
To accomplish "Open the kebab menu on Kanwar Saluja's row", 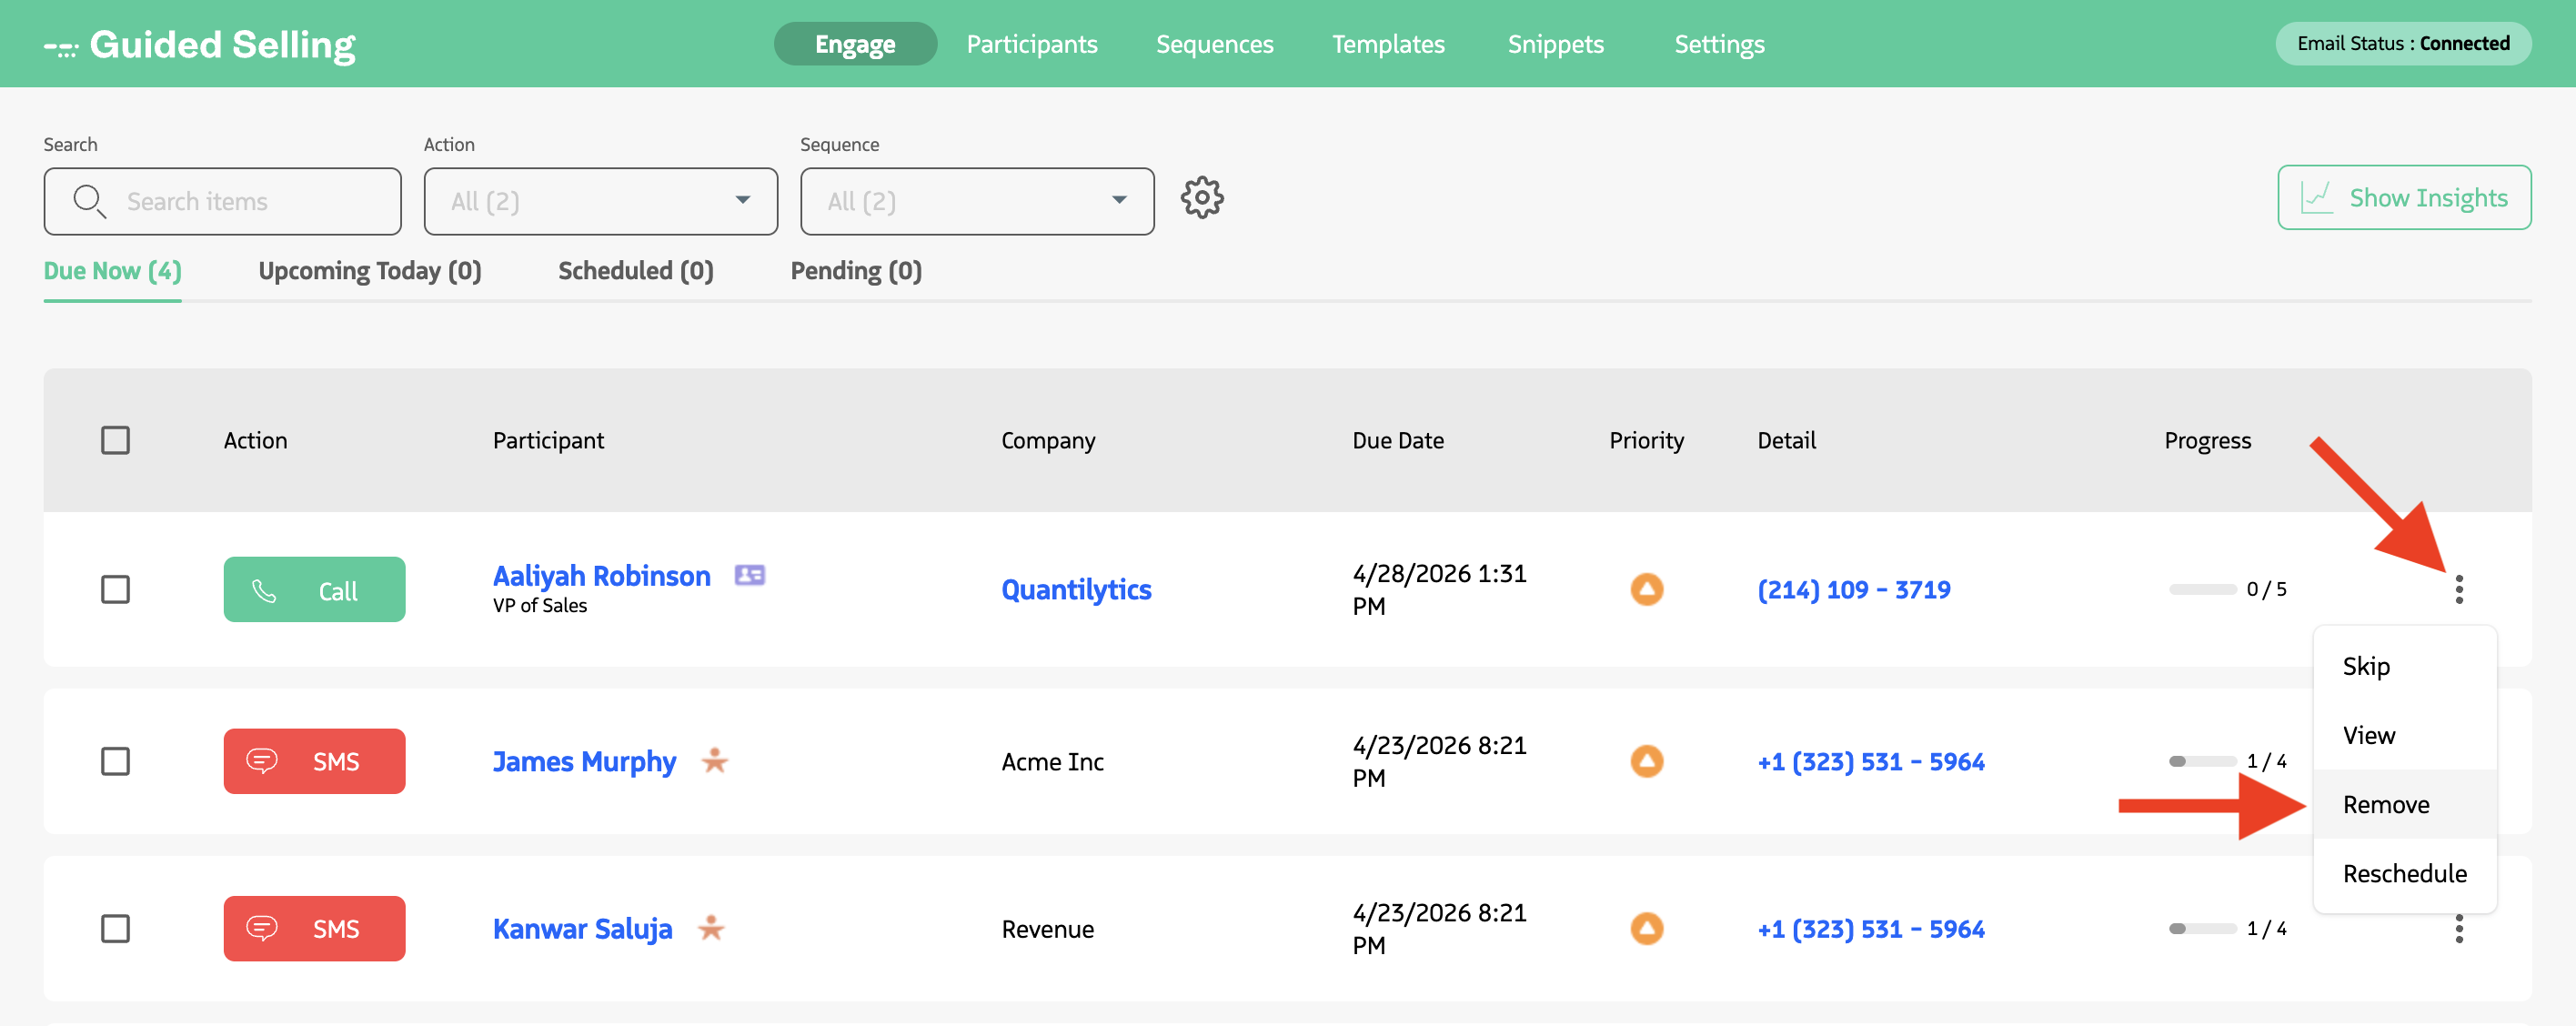I will (x=2460, y=929).
